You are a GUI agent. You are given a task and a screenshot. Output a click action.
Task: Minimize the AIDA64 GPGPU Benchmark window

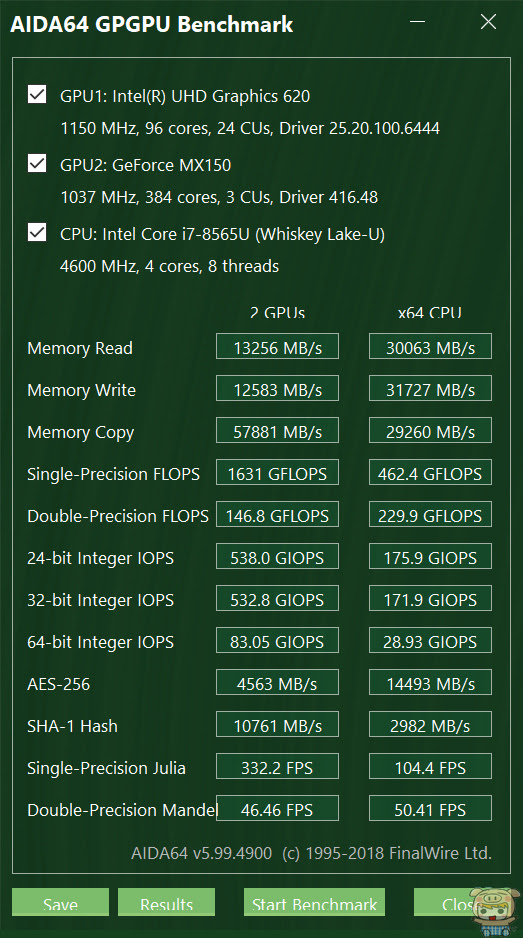pos(418,22)
